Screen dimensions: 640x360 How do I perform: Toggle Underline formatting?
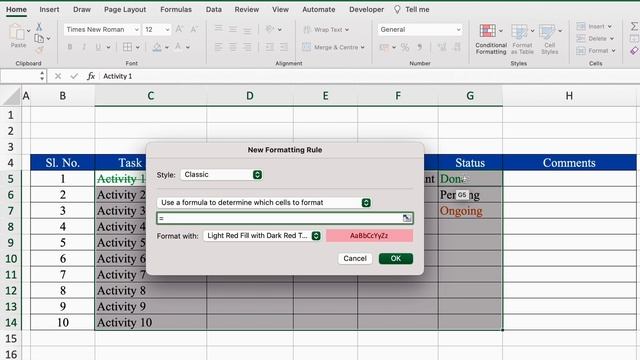click(x=98, y=47)
